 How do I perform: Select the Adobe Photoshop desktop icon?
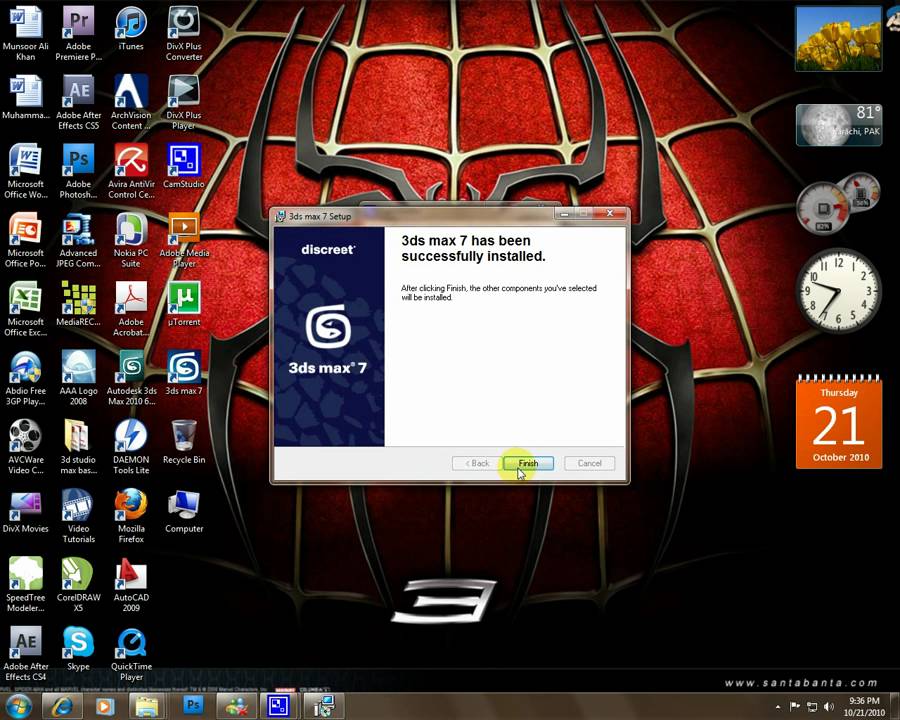tap(79, 171)
